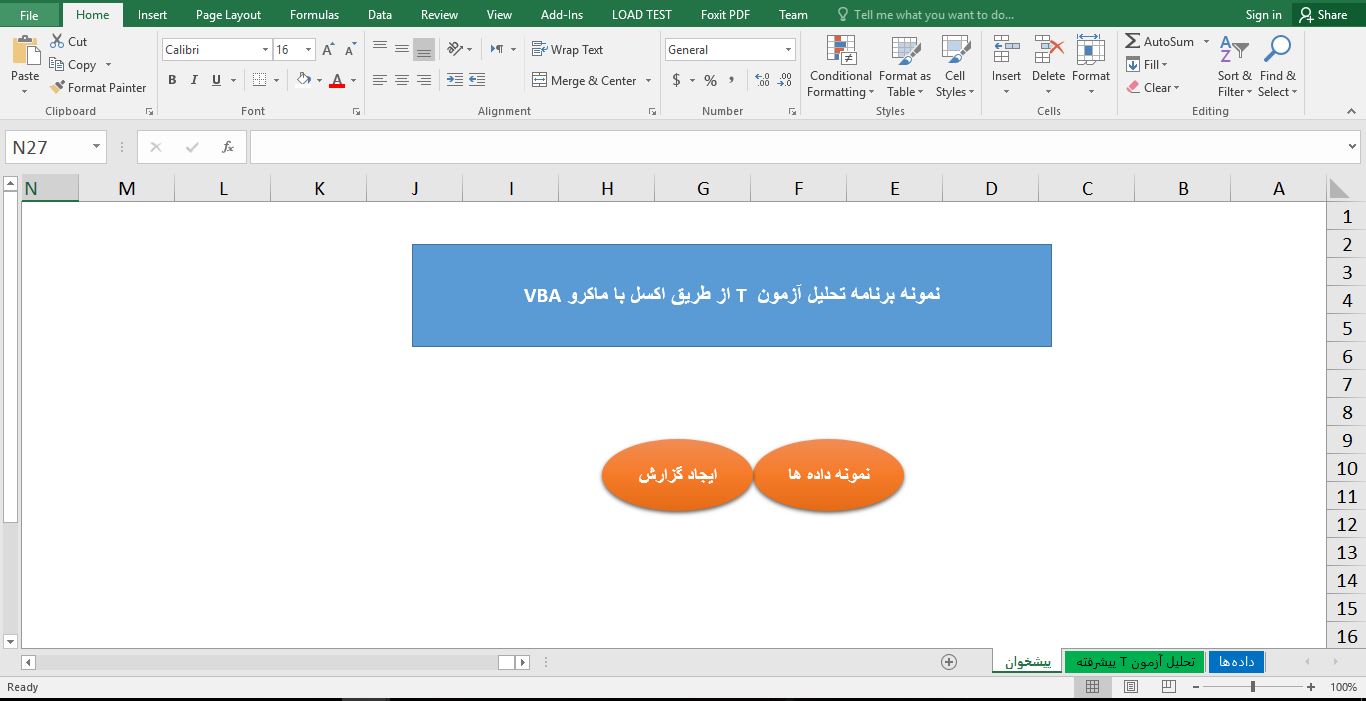Open Format as Table gallery
Viewport: 1366px width, 701px height.
point(905,67)
